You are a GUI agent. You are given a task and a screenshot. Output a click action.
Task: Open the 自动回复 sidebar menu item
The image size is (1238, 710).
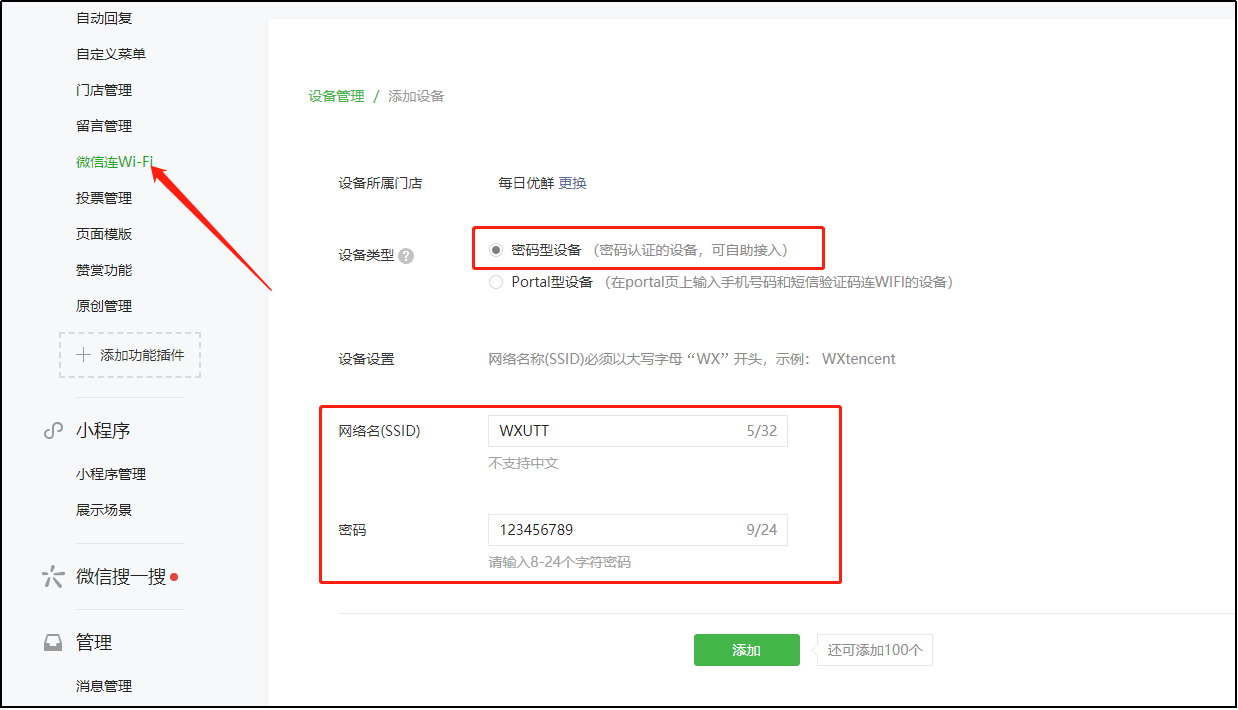(104, 18)
